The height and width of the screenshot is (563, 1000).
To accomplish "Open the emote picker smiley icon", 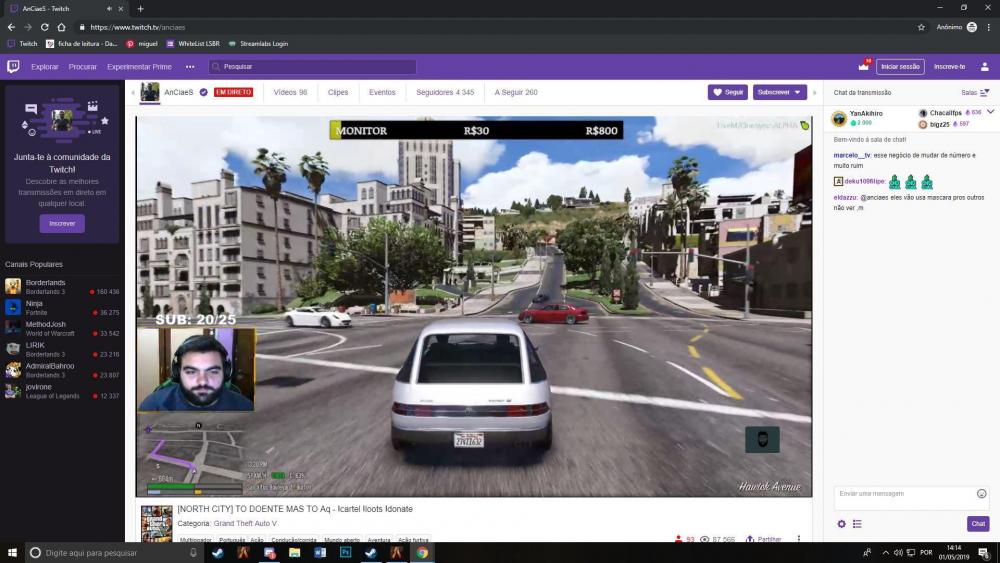I will (x=981, y=494).
